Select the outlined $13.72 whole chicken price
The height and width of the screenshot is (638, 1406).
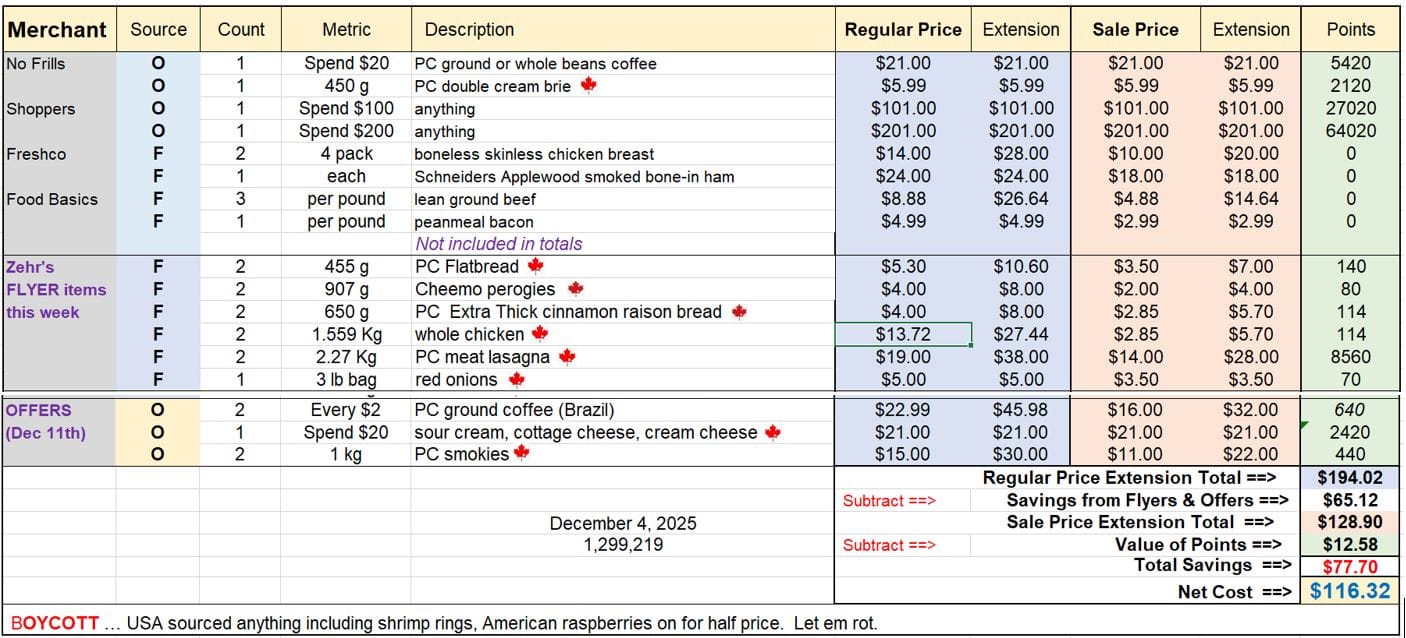902,334
